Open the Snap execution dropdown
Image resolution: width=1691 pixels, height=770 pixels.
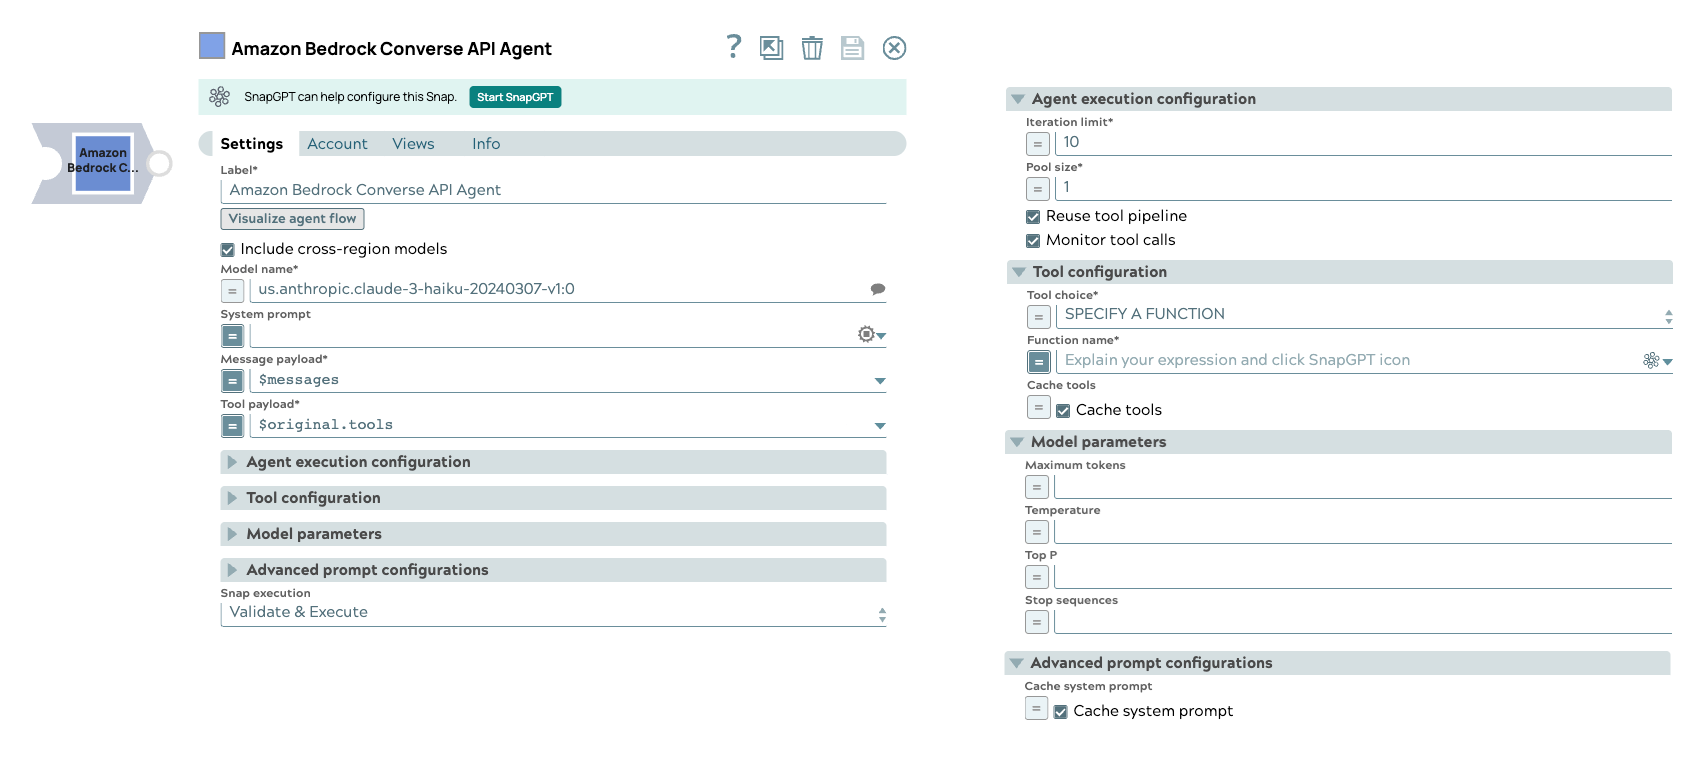click(881, 611)
